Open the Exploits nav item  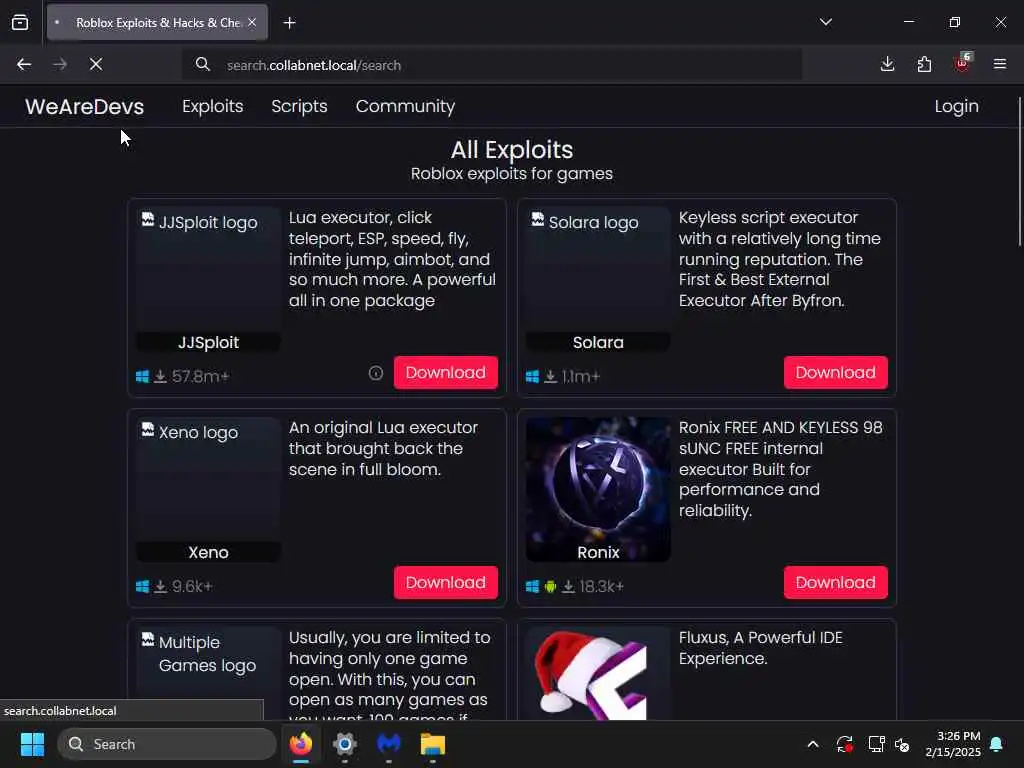coord(213,106)
